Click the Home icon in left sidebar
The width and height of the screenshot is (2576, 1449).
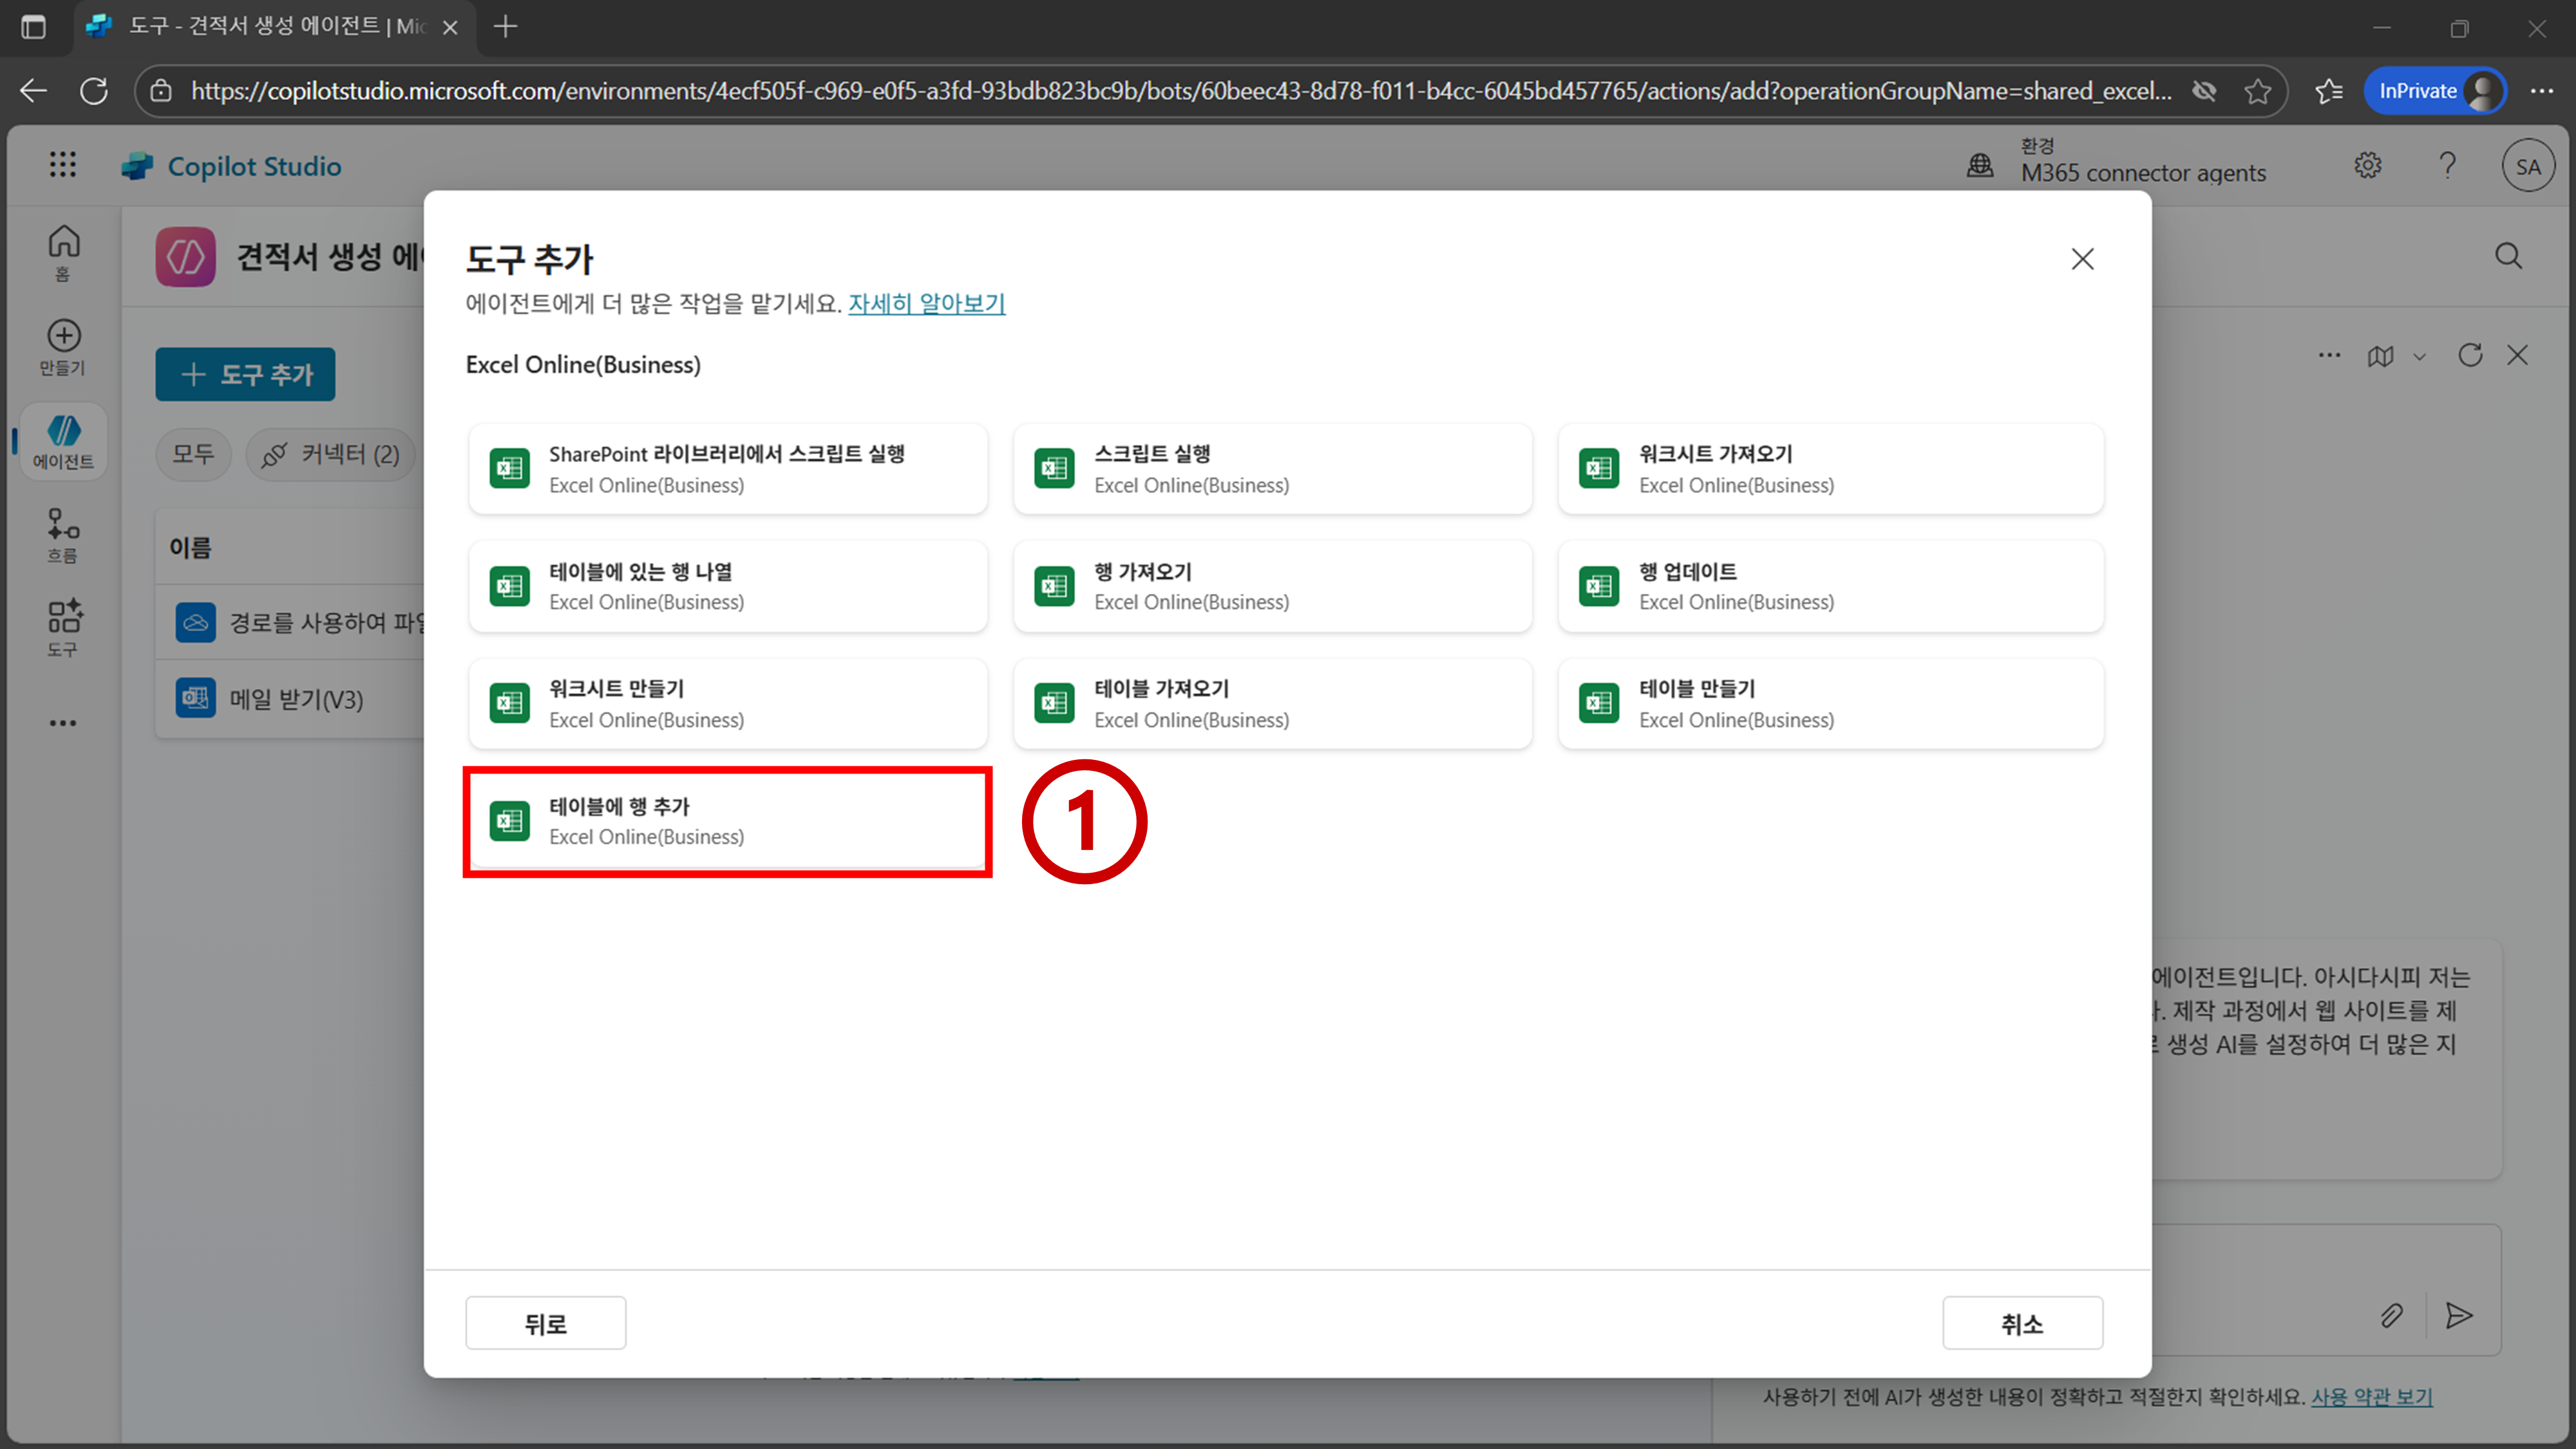pos(63,251)
